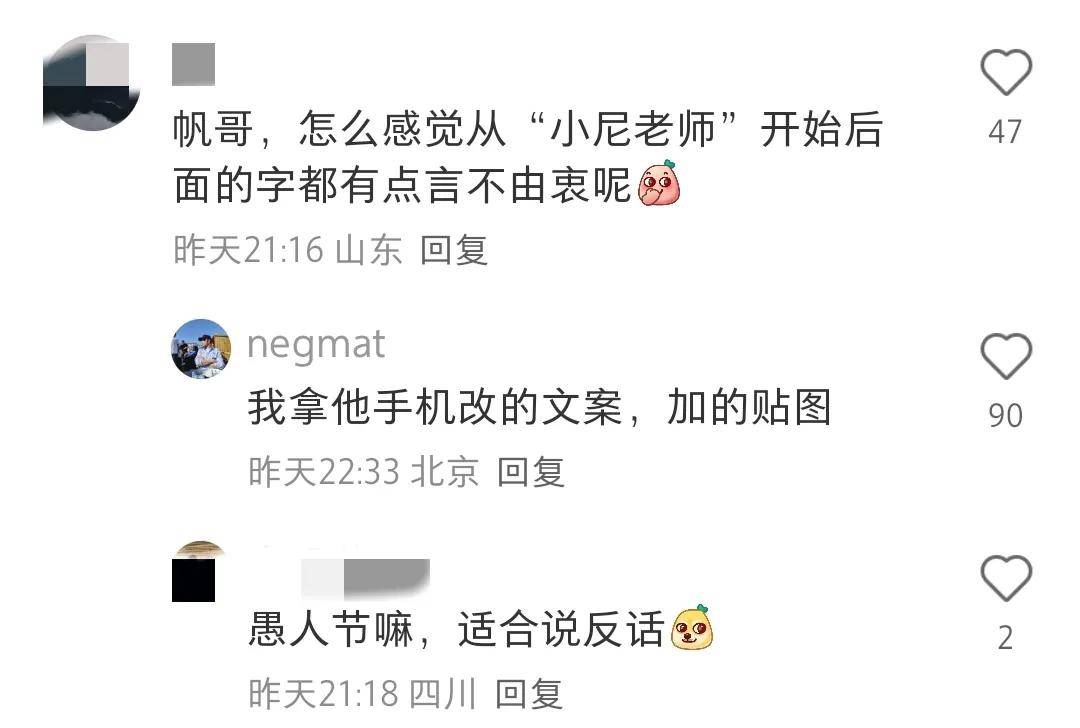Click the blurred username of third commenter
The width and height of the screenshot is (1080, 728).
tap(365, 578)
